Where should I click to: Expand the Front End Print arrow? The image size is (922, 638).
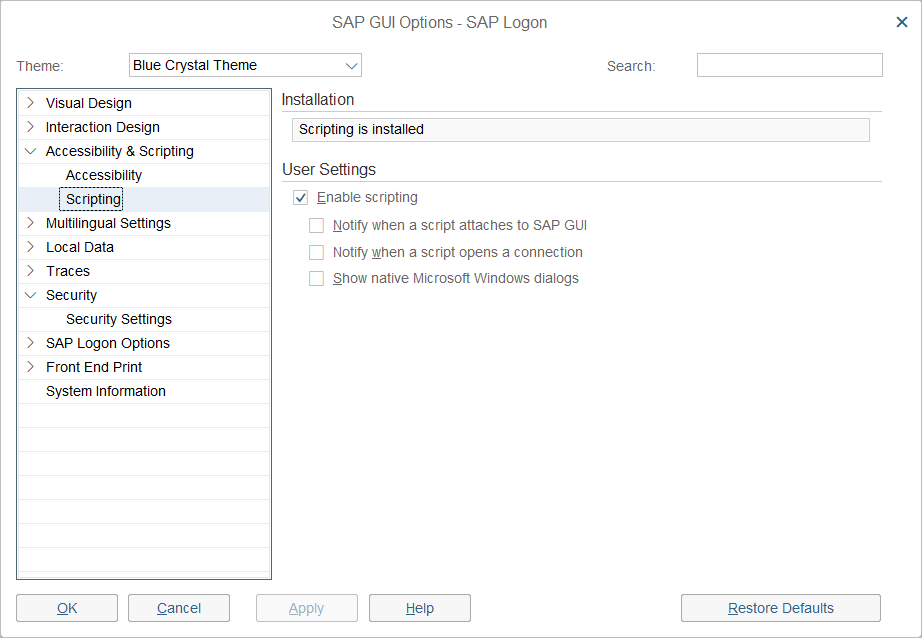pyautogui.click(x=31, y=366)
